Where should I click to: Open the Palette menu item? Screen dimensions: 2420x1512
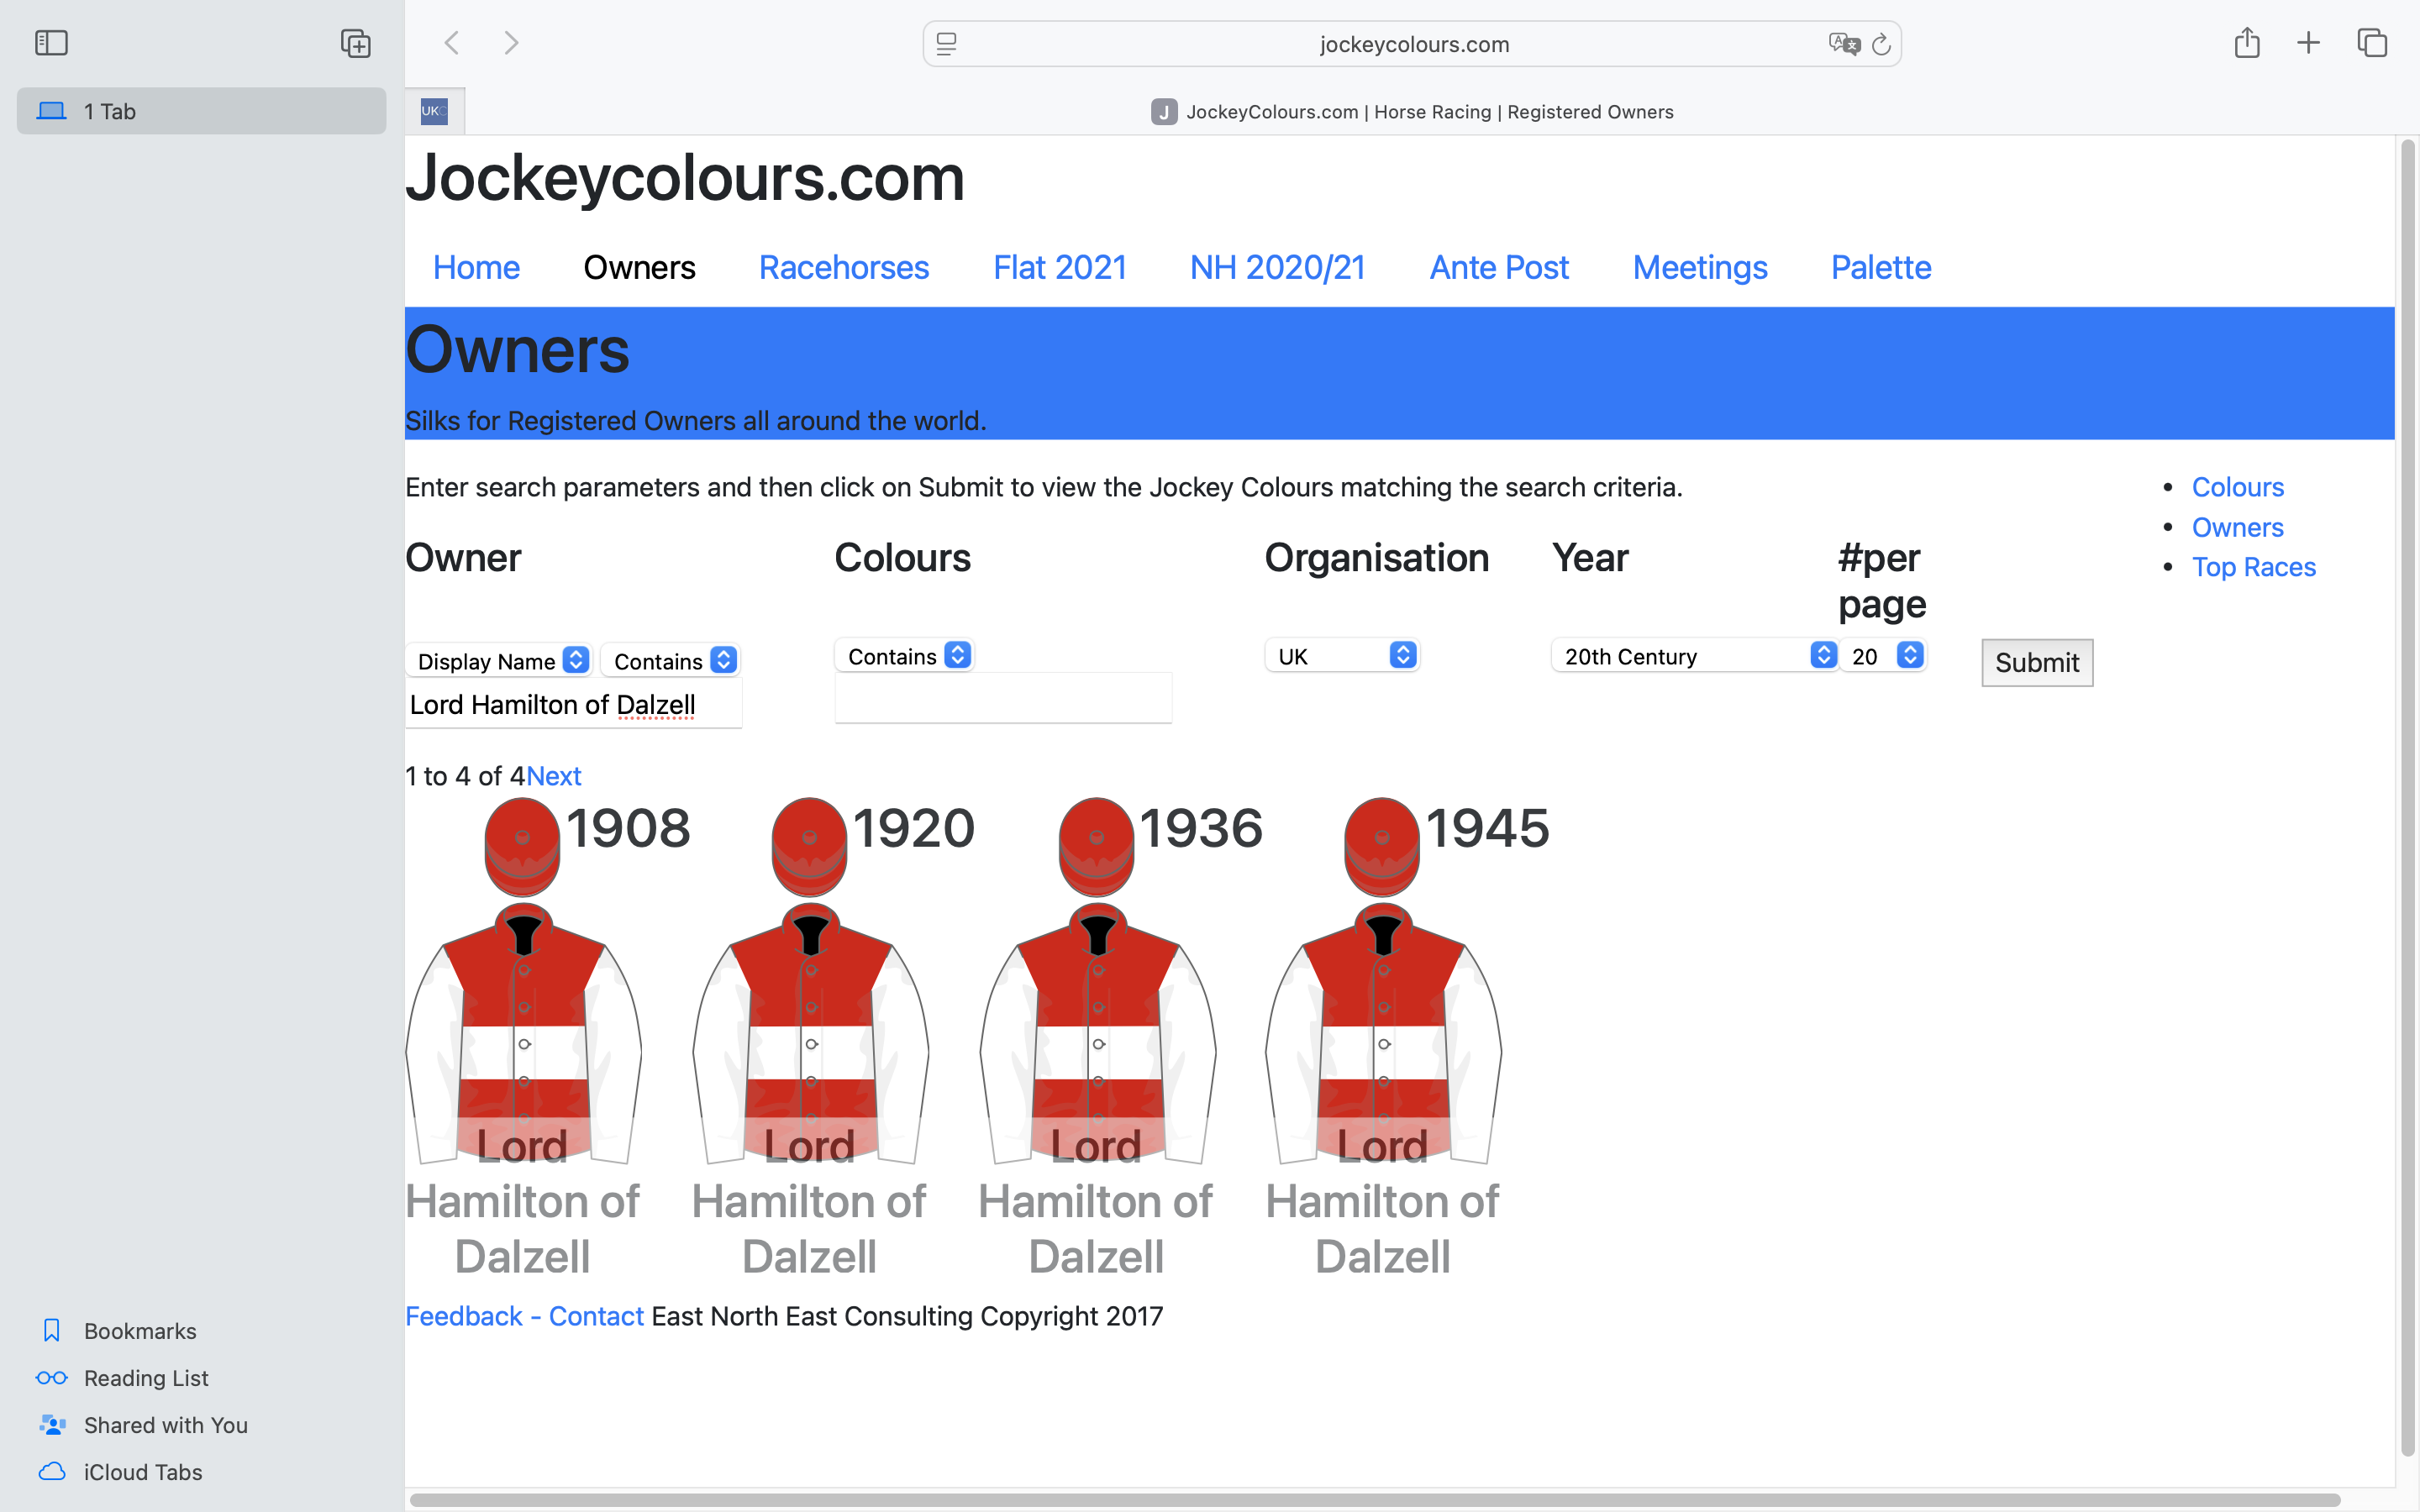(x=1880, y=267)
